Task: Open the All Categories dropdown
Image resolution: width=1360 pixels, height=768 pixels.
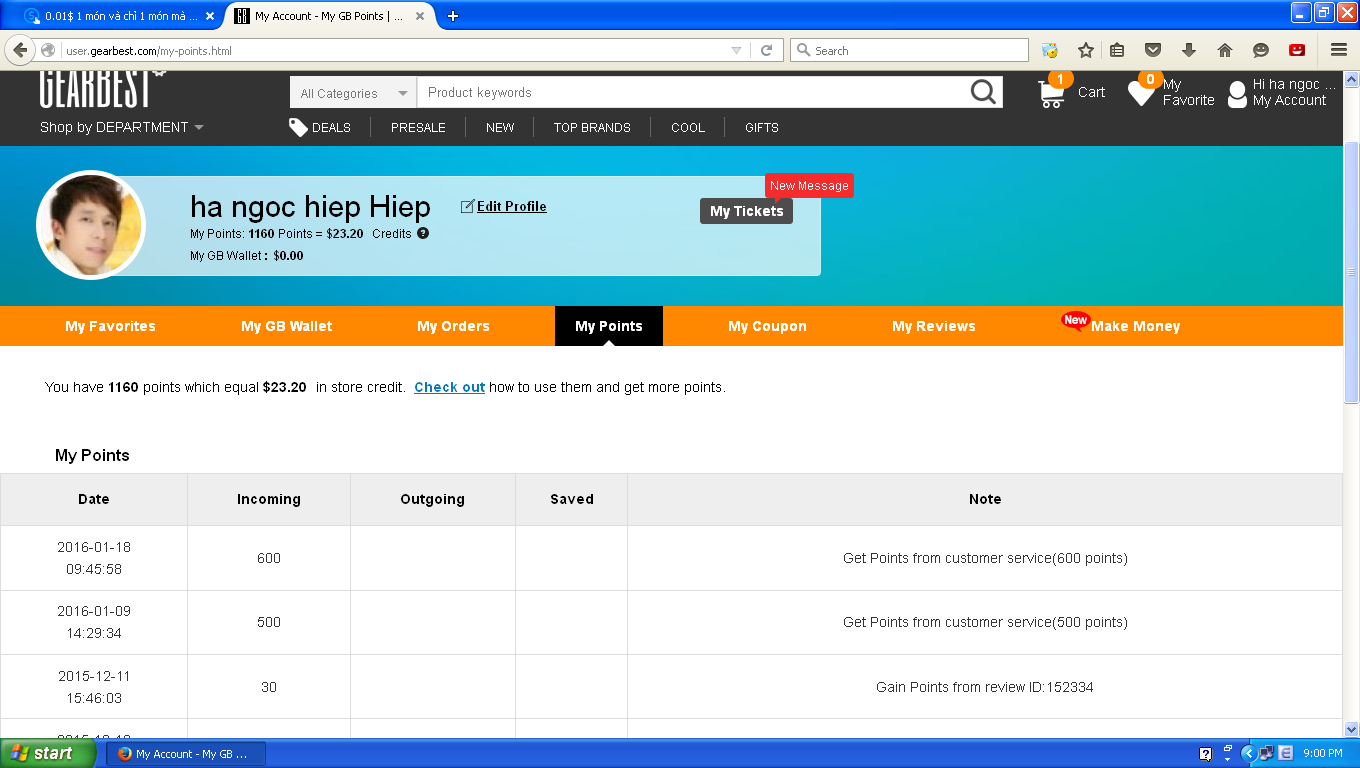Action: click(x=353, y=93)
